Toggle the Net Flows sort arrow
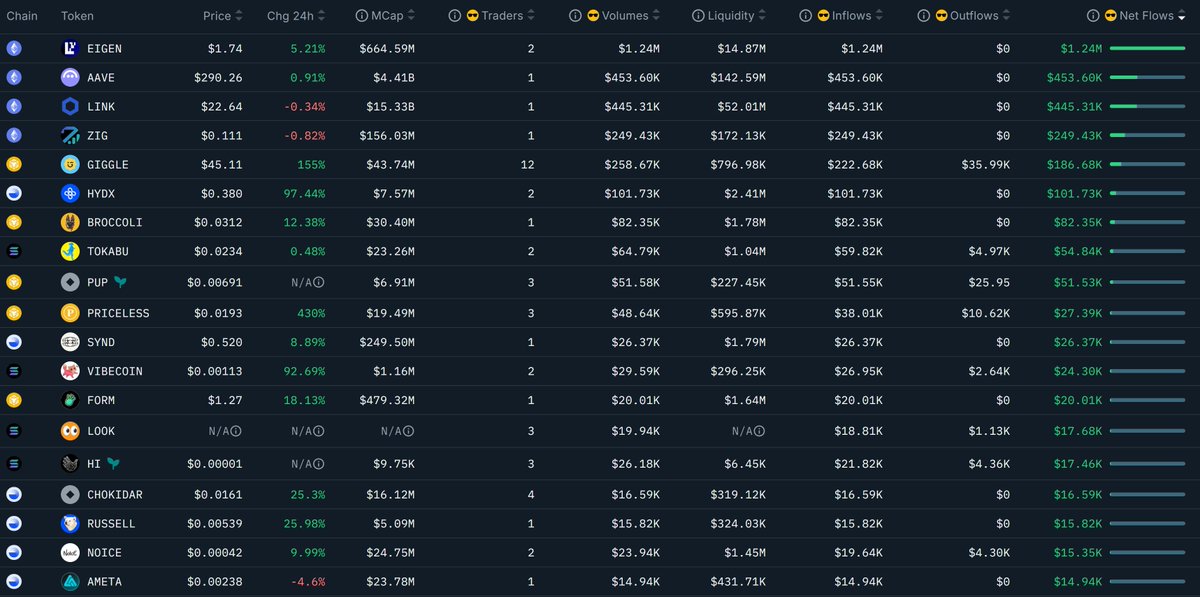 click(1182, 16)
